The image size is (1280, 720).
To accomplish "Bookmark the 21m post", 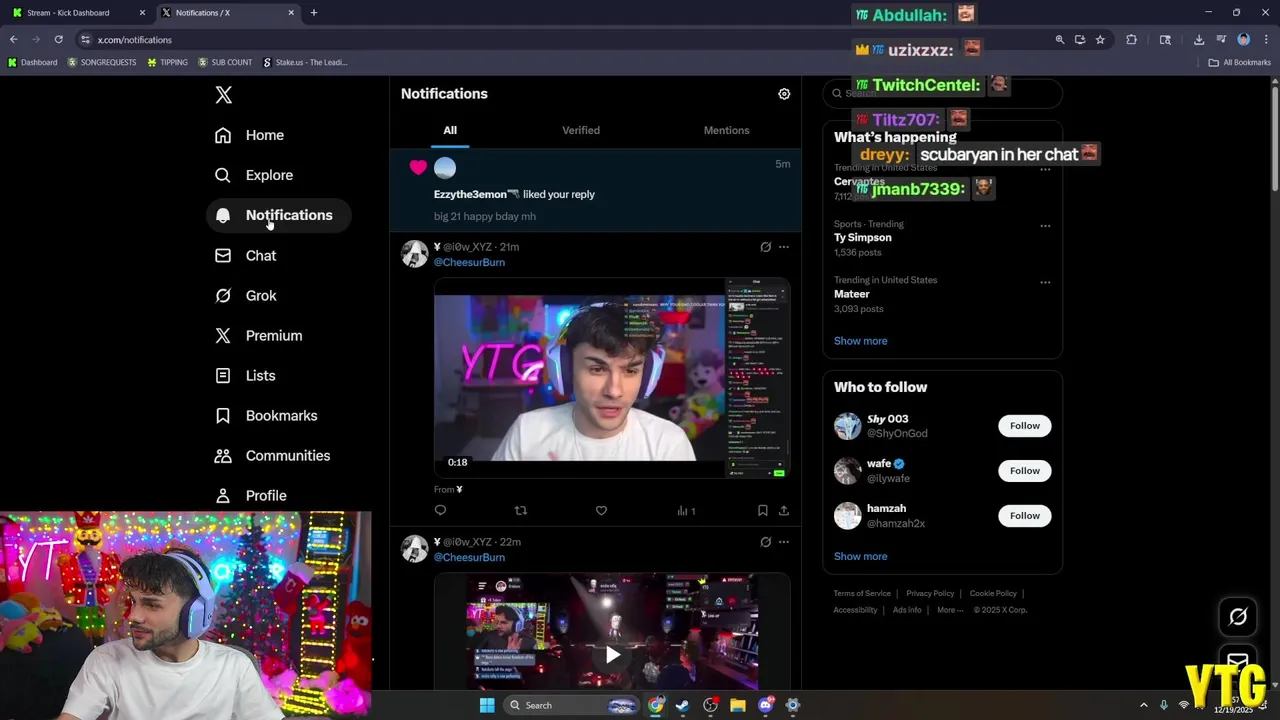I will (x=762, y=511).
